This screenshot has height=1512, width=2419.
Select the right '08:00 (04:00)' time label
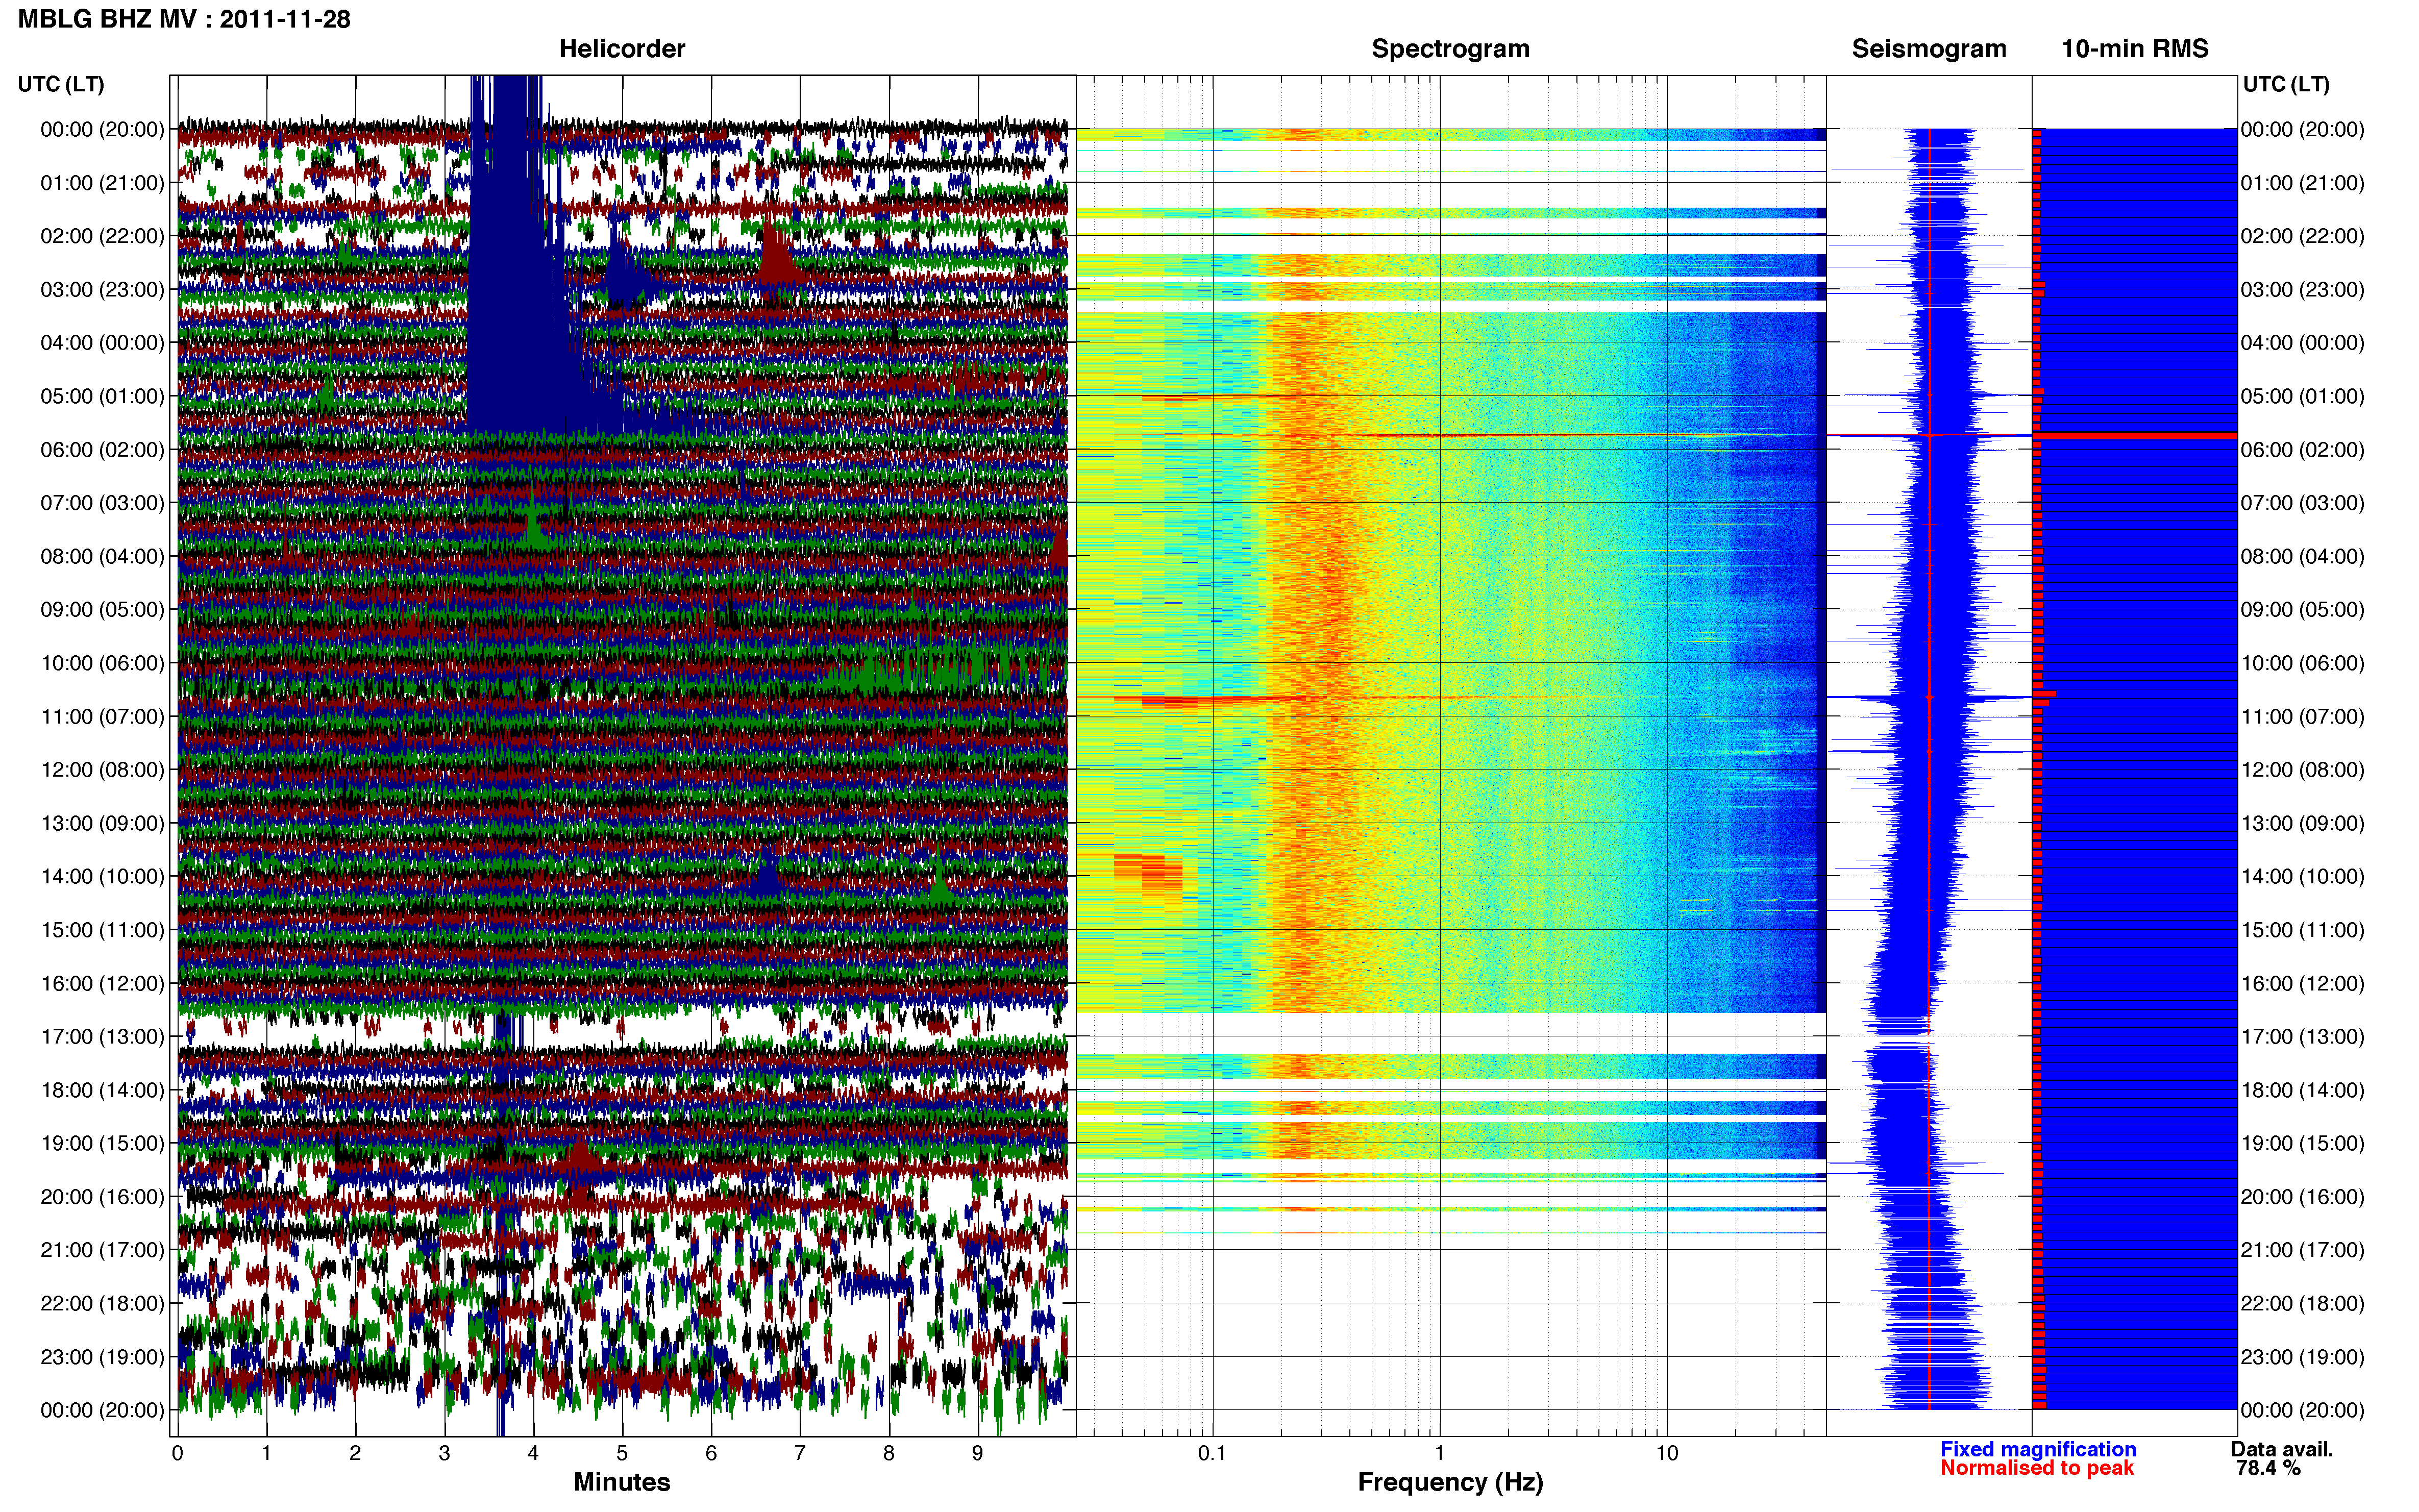coord(2303,556)
